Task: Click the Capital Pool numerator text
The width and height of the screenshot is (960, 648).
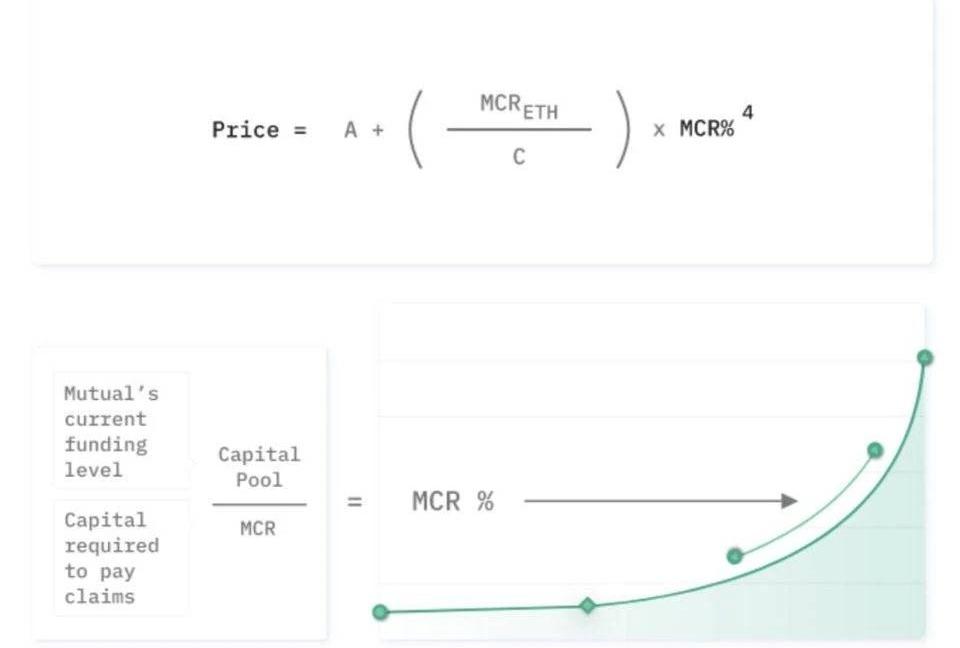Action: 260,467
